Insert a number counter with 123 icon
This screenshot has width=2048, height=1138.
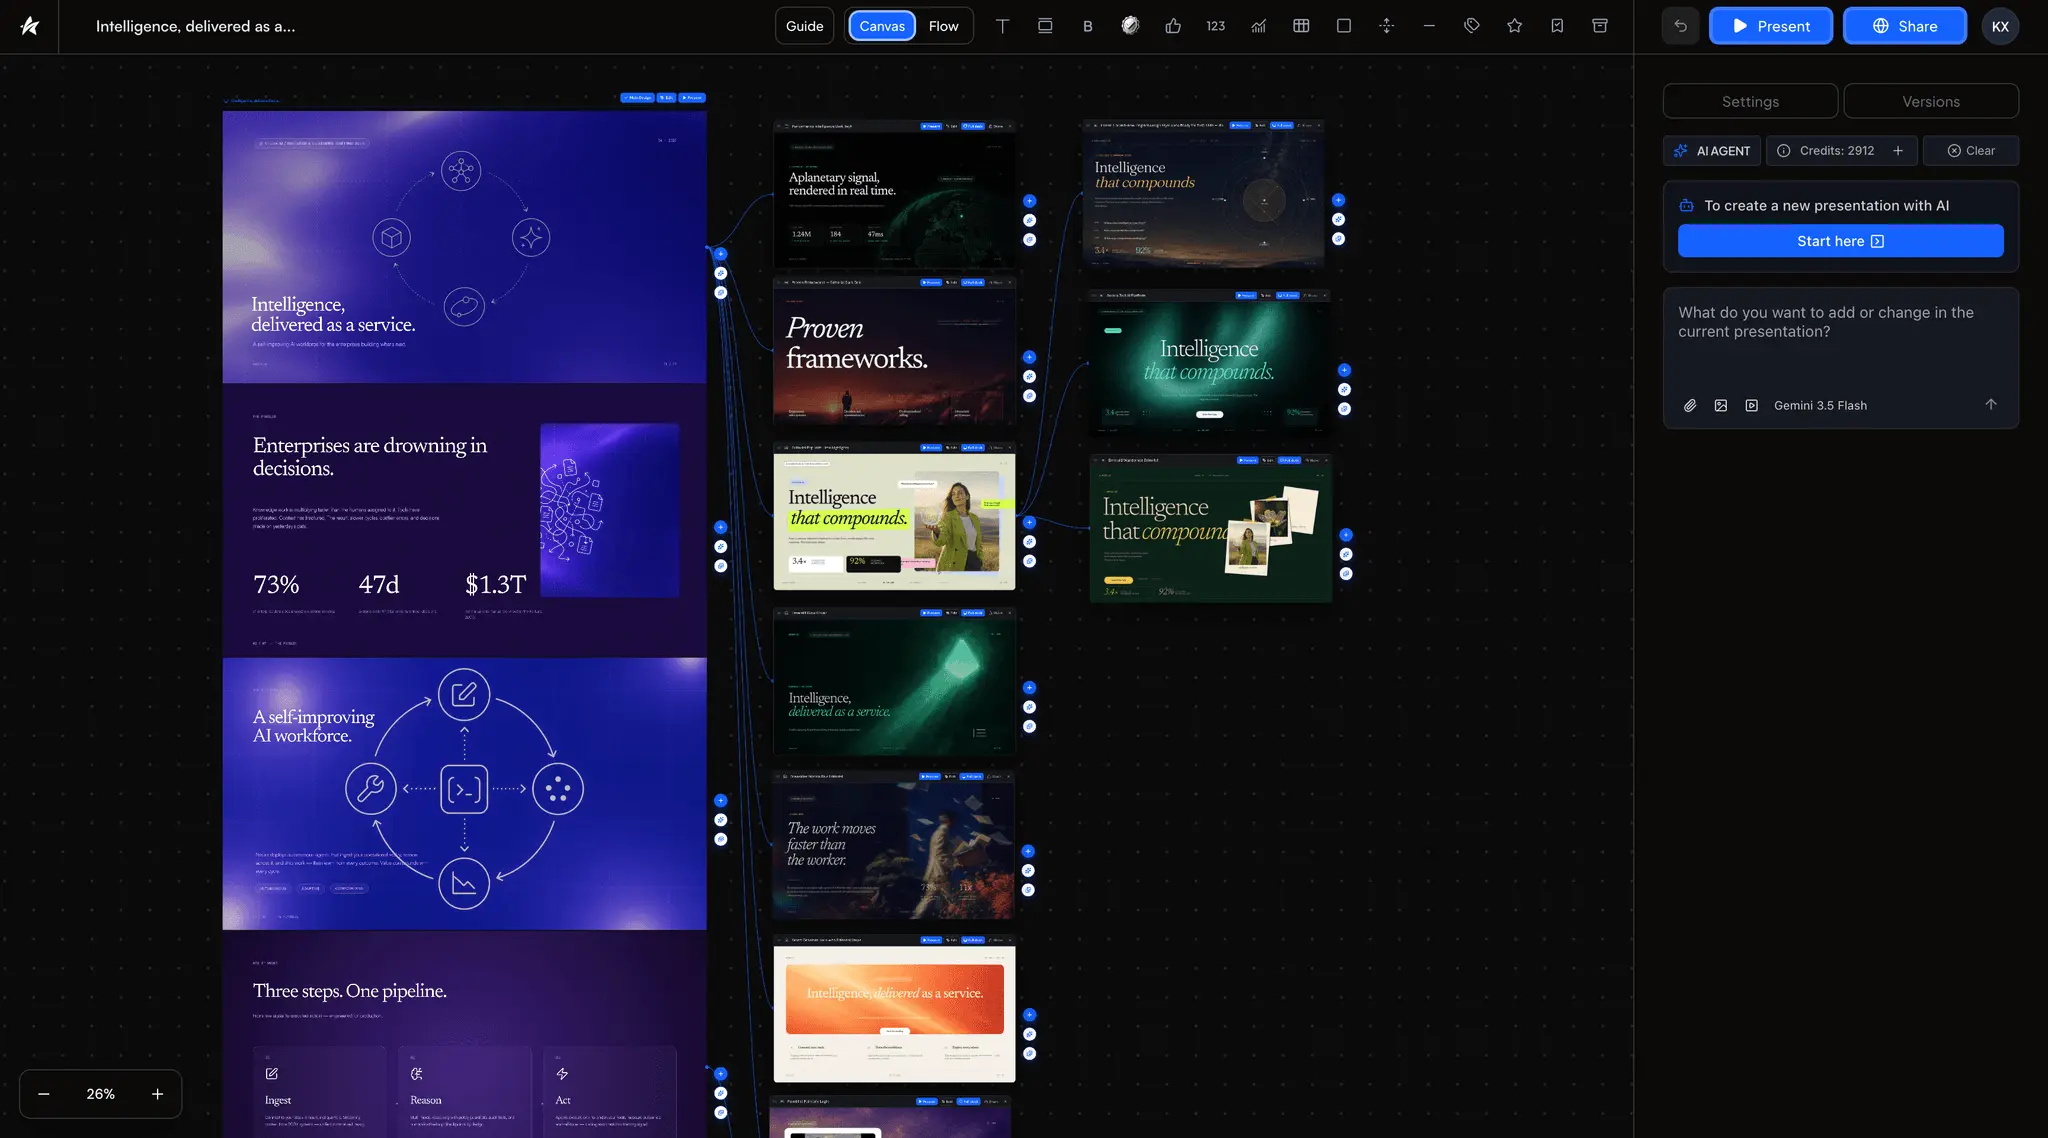click(x=1216, y=26)
